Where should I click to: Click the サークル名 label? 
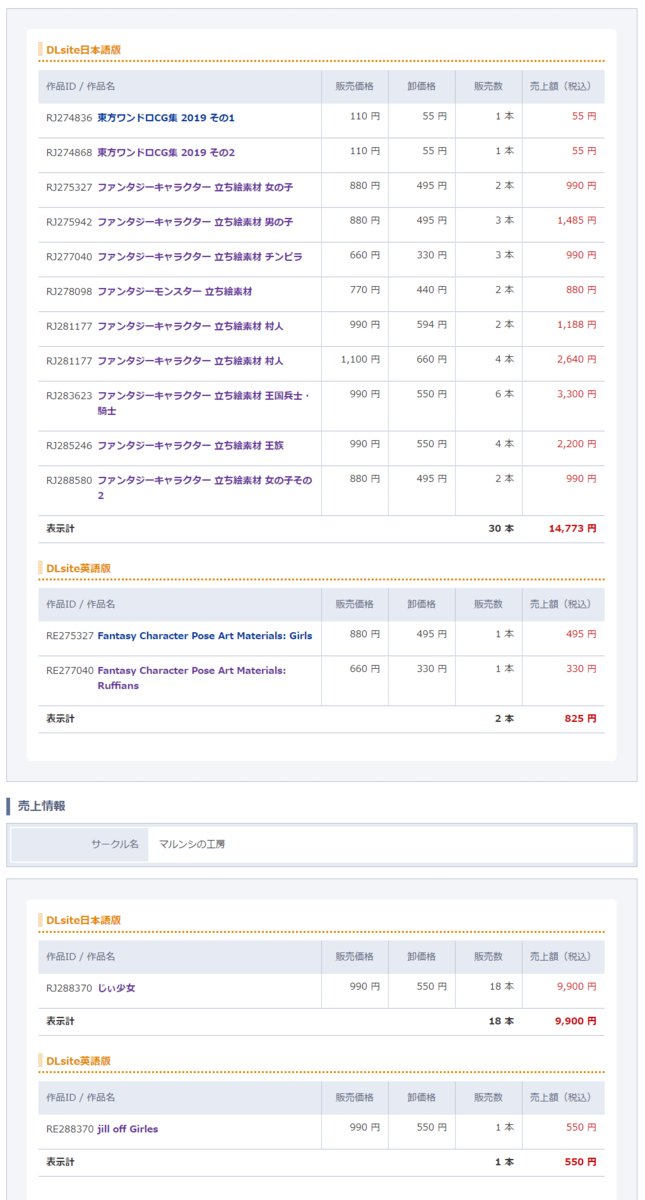pyautogui.click(x=115, y=845)
